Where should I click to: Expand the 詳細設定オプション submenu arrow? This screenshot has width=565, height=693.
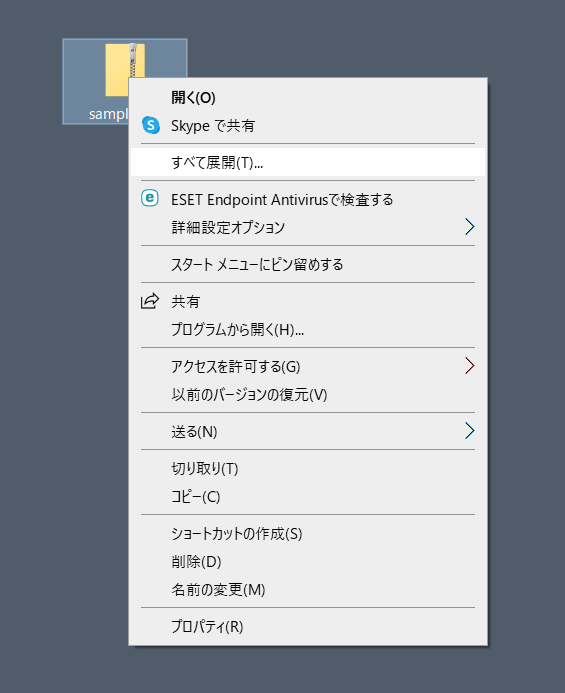pos(470,227)
